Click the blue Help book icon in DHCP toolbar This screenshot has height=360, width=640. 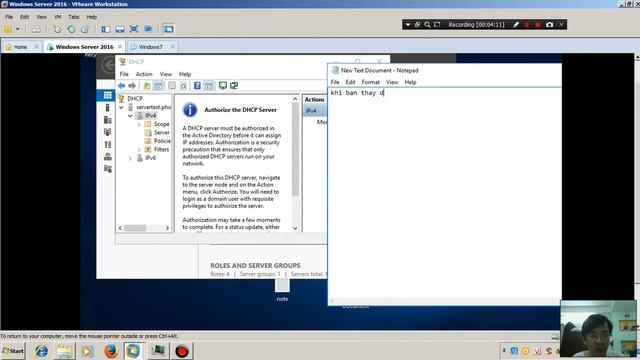click(x=197, y=86)
